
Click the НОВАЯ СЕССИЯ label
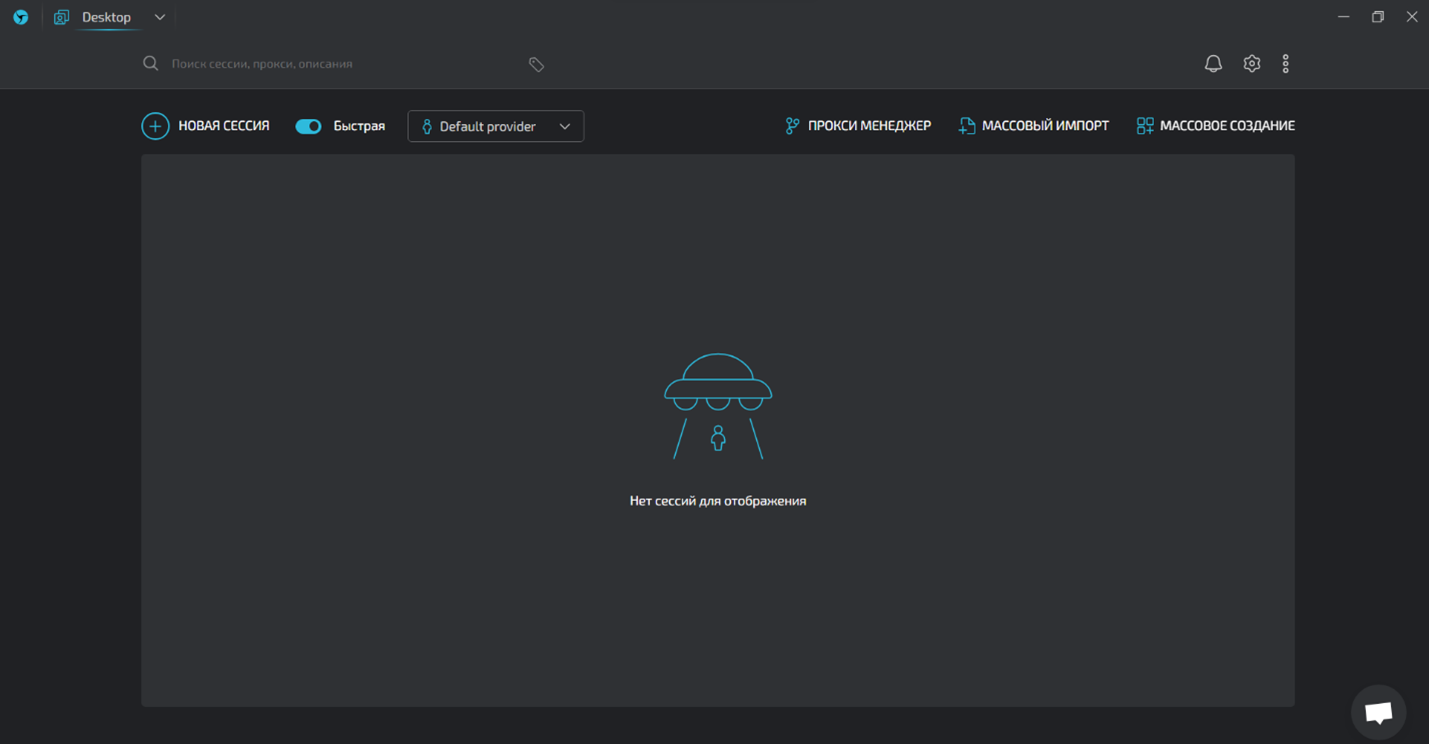[224, 126]
